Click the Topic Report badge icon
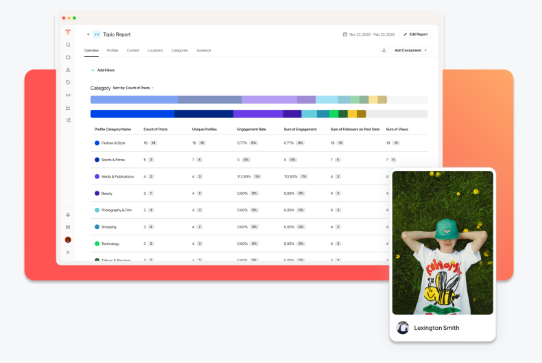The width and height of the screenshot is (542, 363). (x=97, y=34)
